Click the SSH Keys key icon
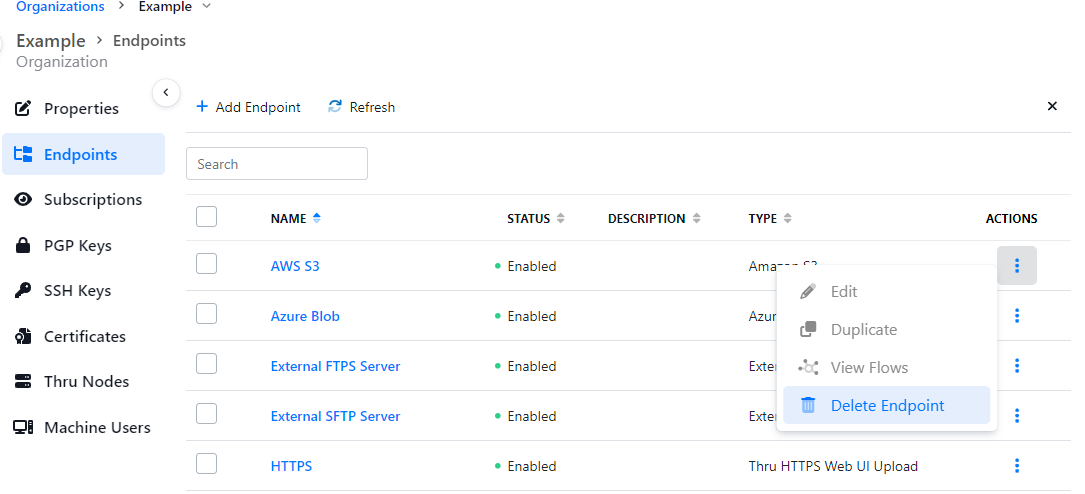The height and width of the screenshot is (494, 1085). click(x=23, y=291)
